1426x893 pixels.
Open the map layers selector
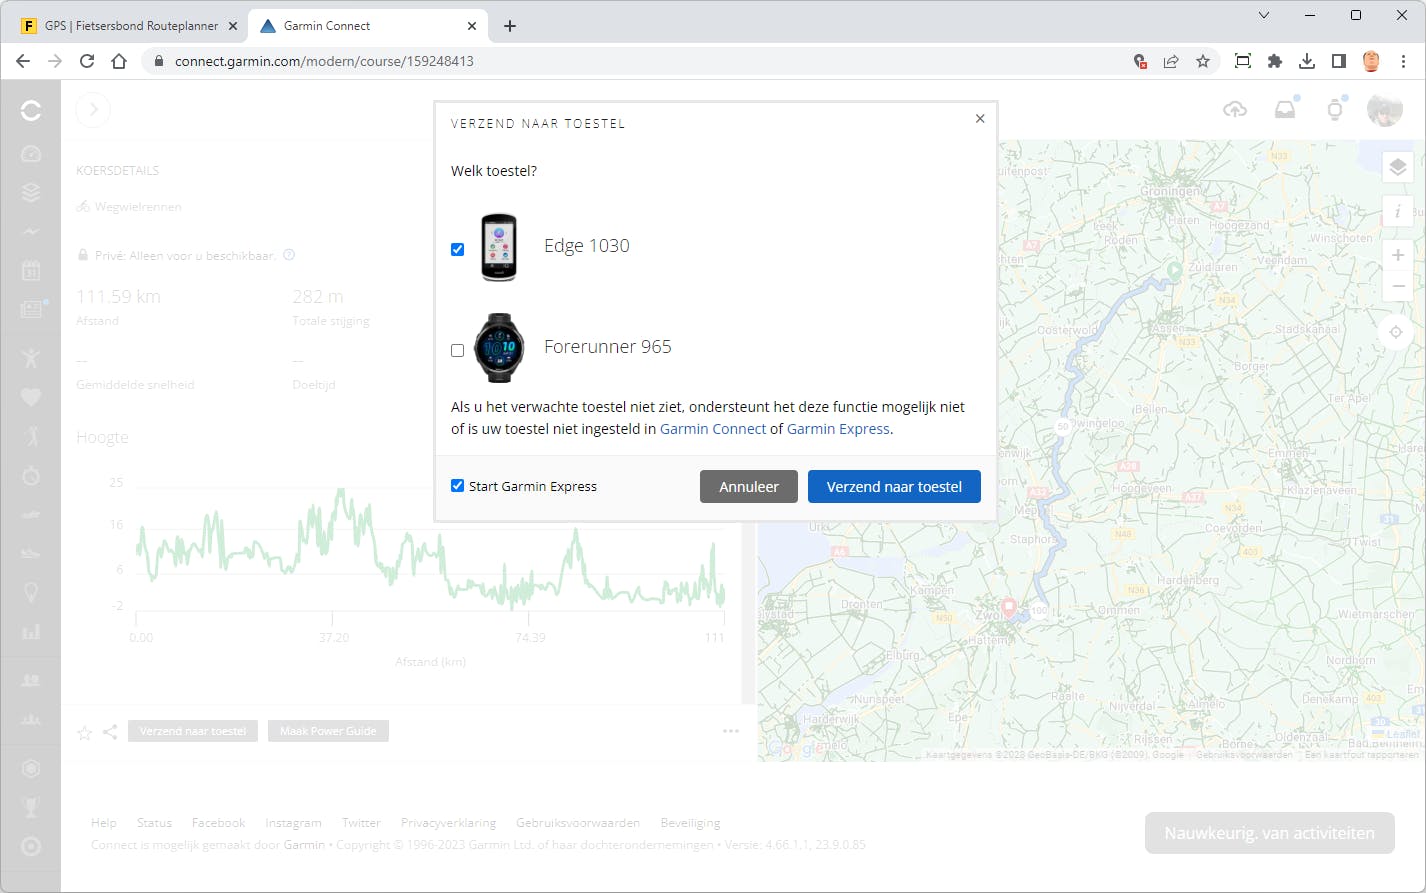click(x=1398, y=167)
